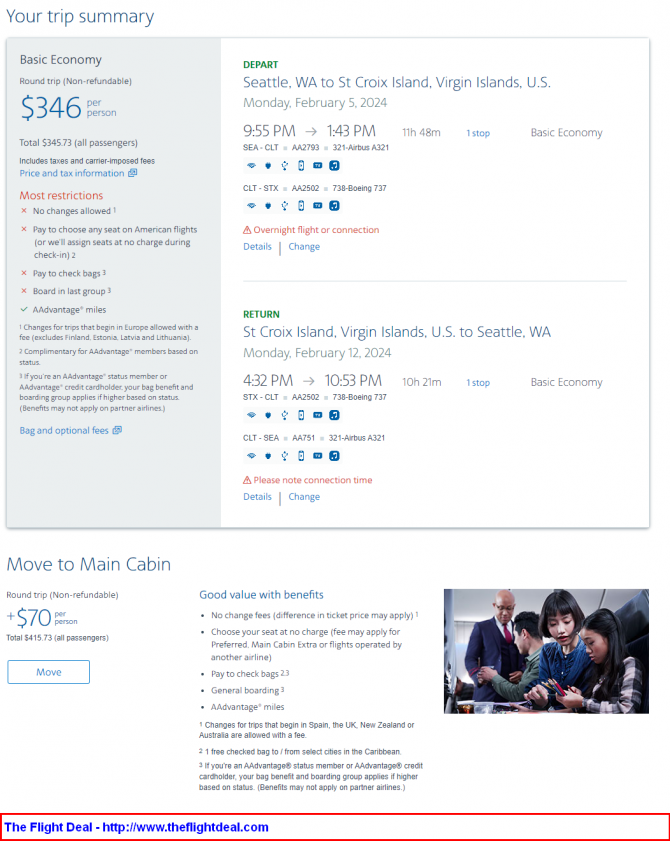Change the return flight
670x841 pixels.
(304, 497)
